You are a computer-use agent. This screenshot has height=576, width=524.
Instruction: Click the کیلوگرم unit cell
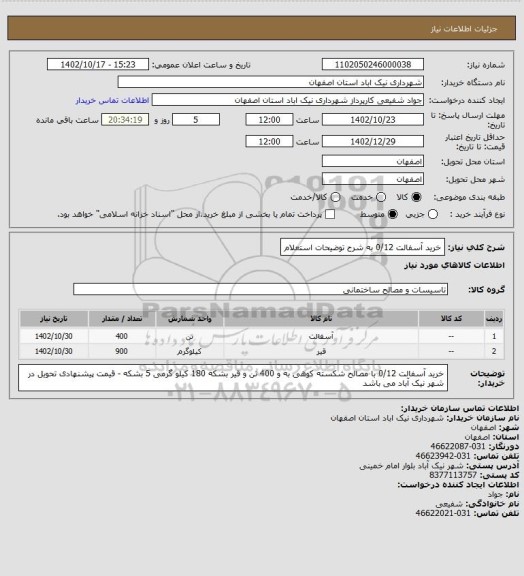190,352
